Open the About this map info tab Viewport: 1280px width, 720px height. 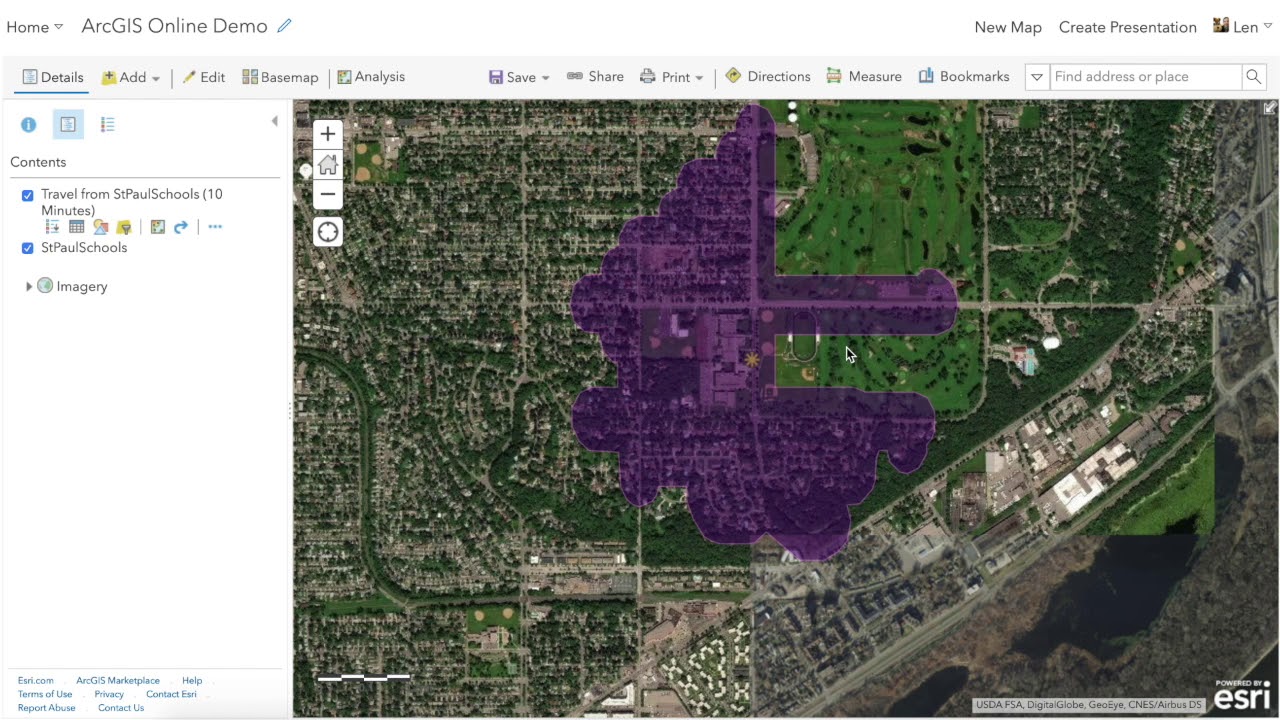pos(28,125)
